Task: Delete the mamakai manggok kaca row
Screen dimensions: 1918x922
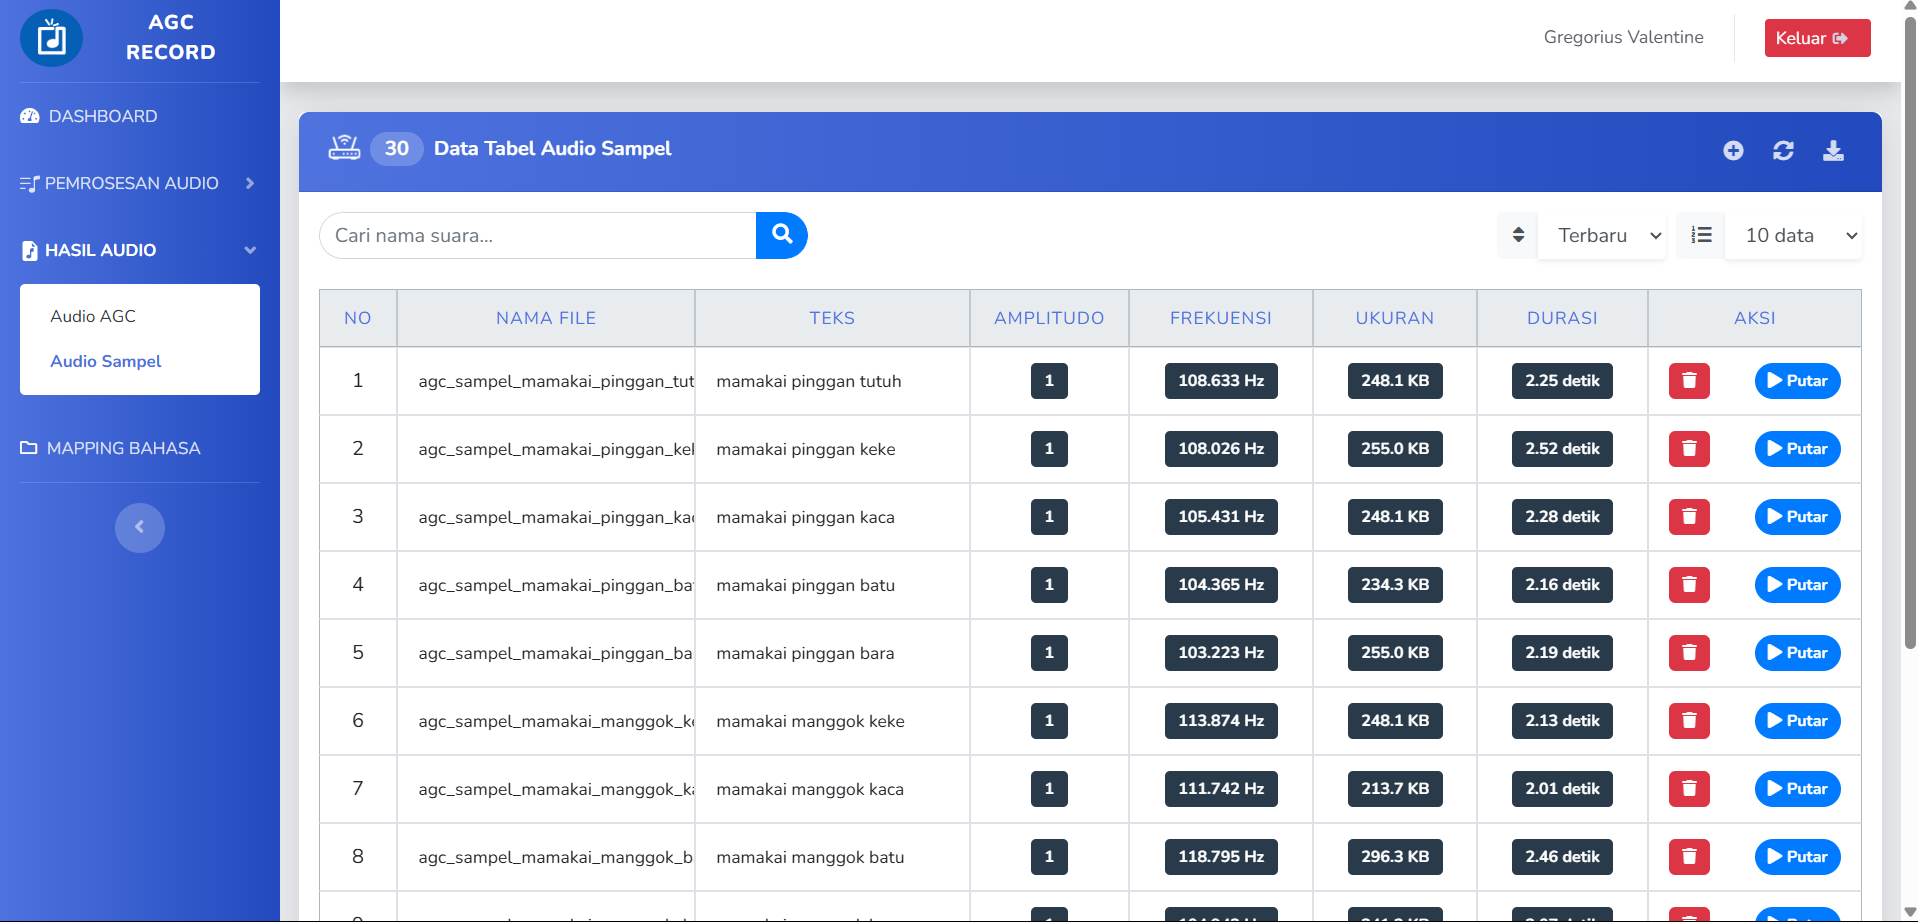Action: pyautogui.click(x=1689, y=789)
